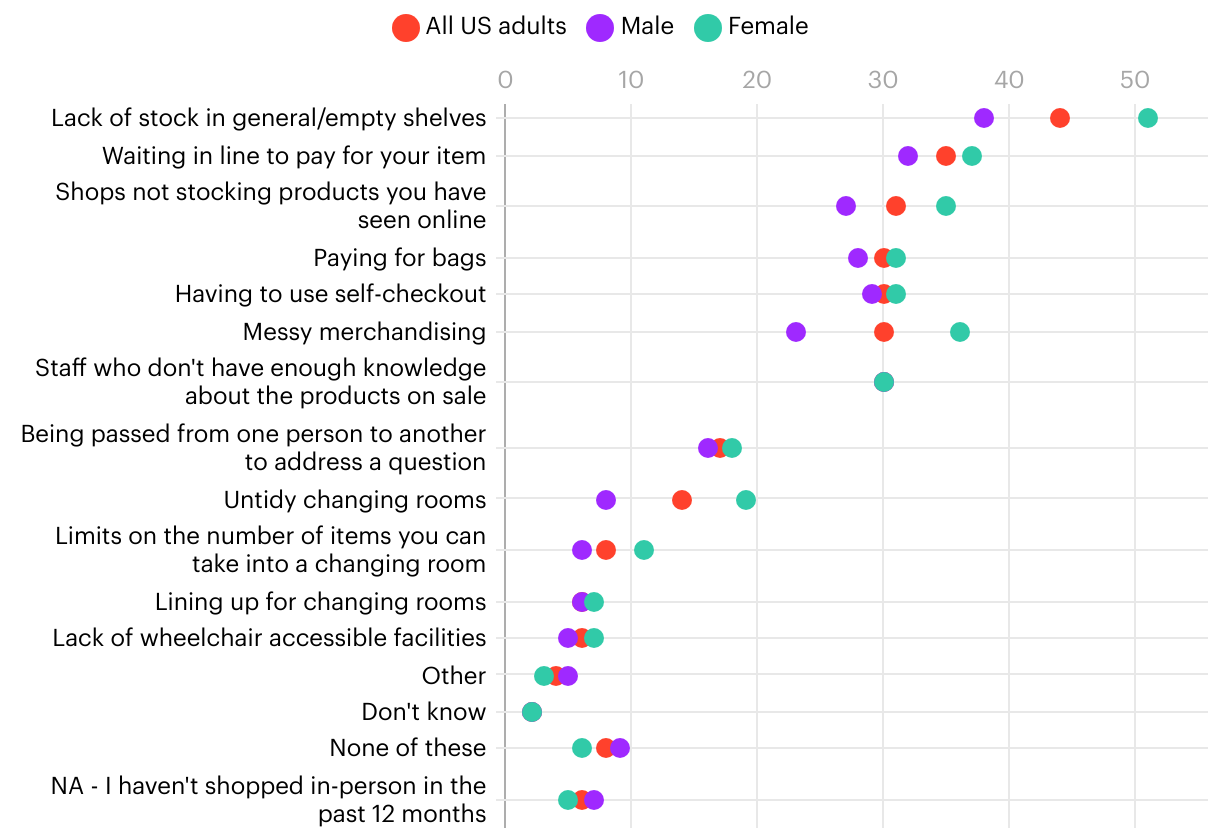Select Male dot for None of these
Viewport: 1220px width, 840px height.
620,748
